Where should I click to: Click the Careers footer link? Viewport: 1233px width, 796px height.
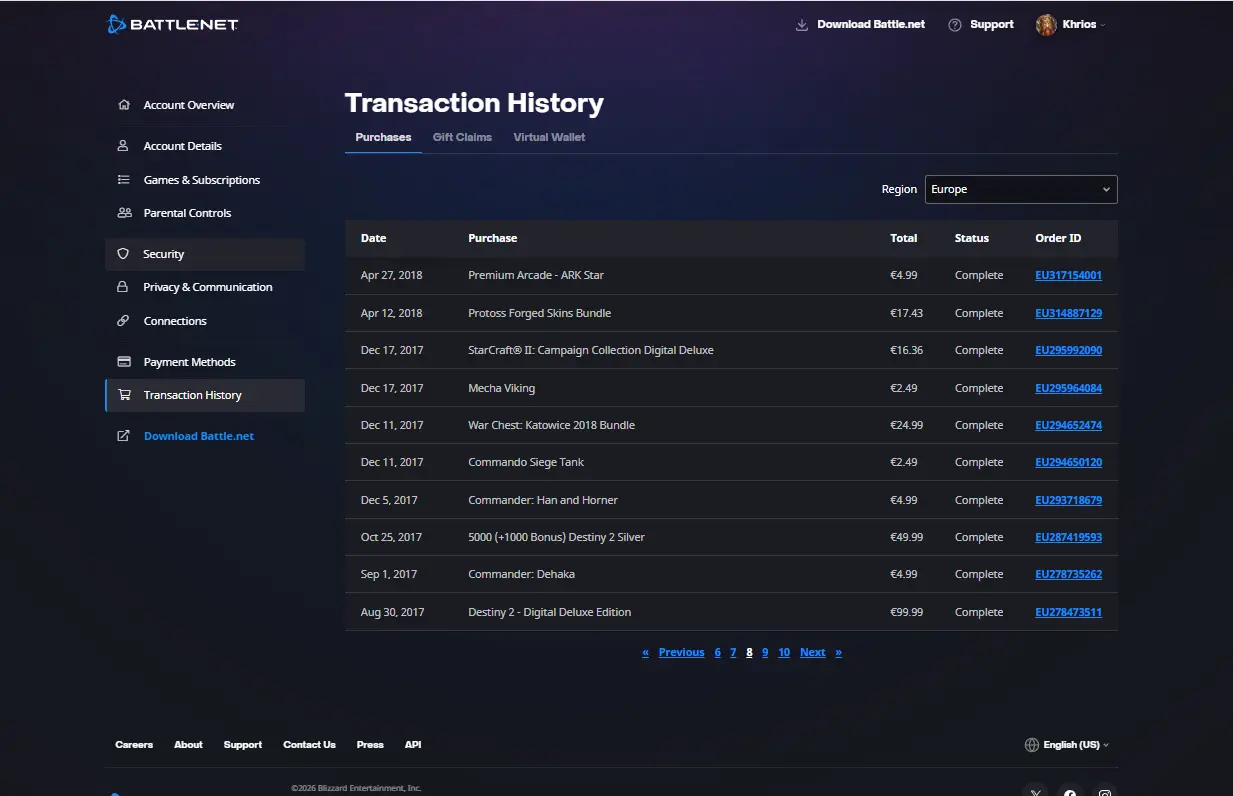click(134, 745)
